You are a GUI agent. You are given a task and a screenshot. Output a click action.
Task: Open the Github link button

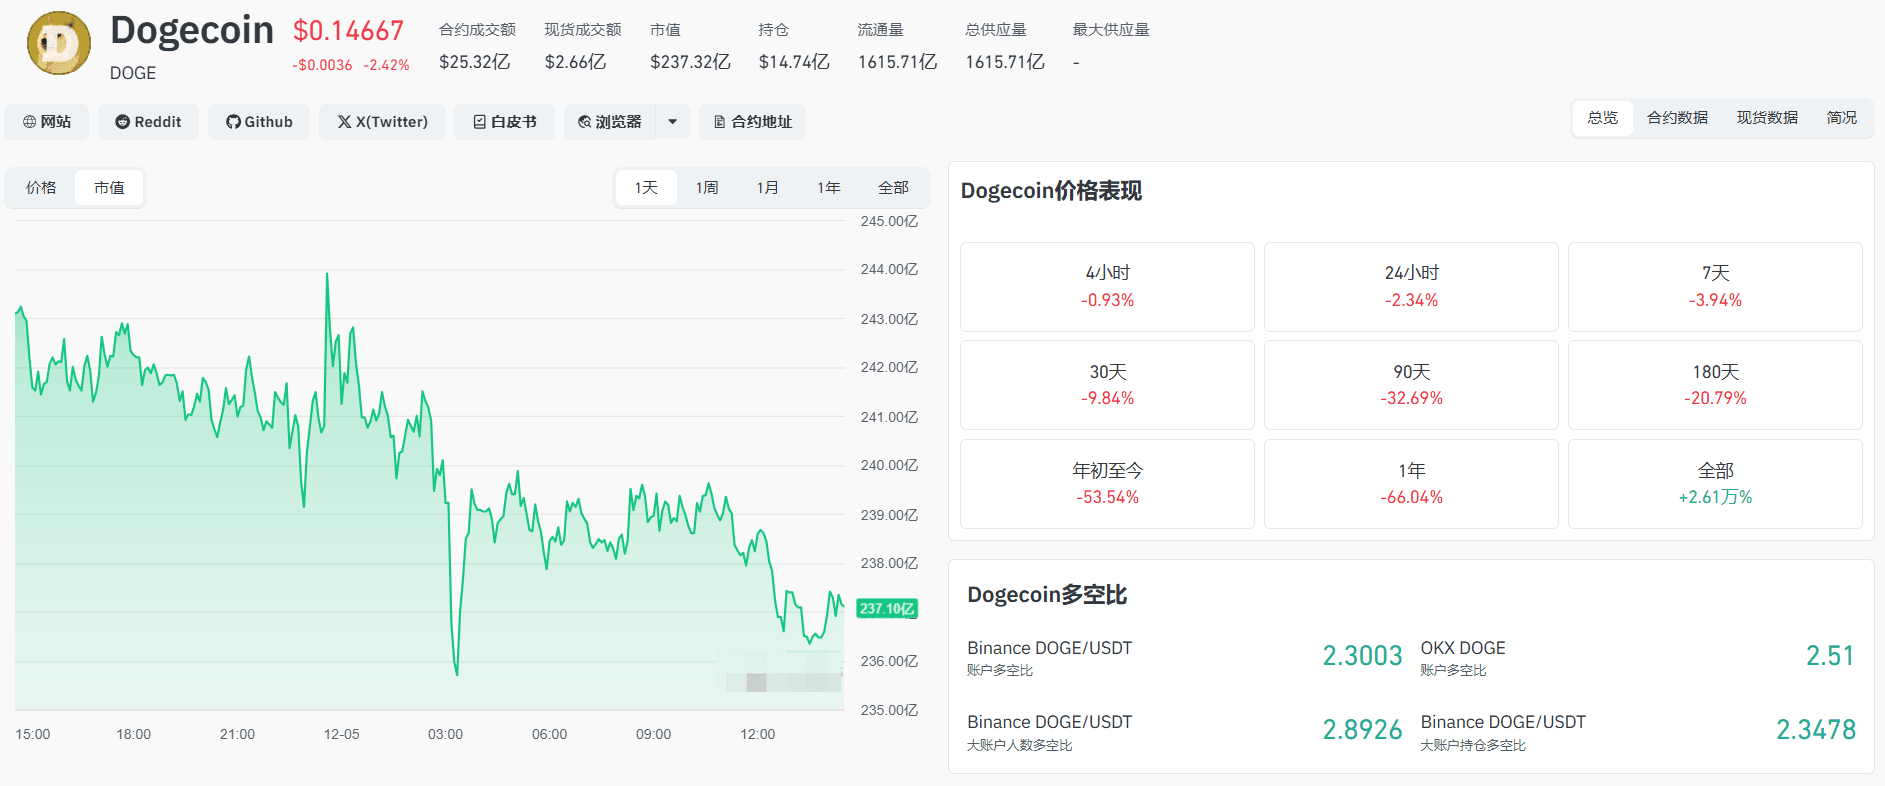pos(259,122)
